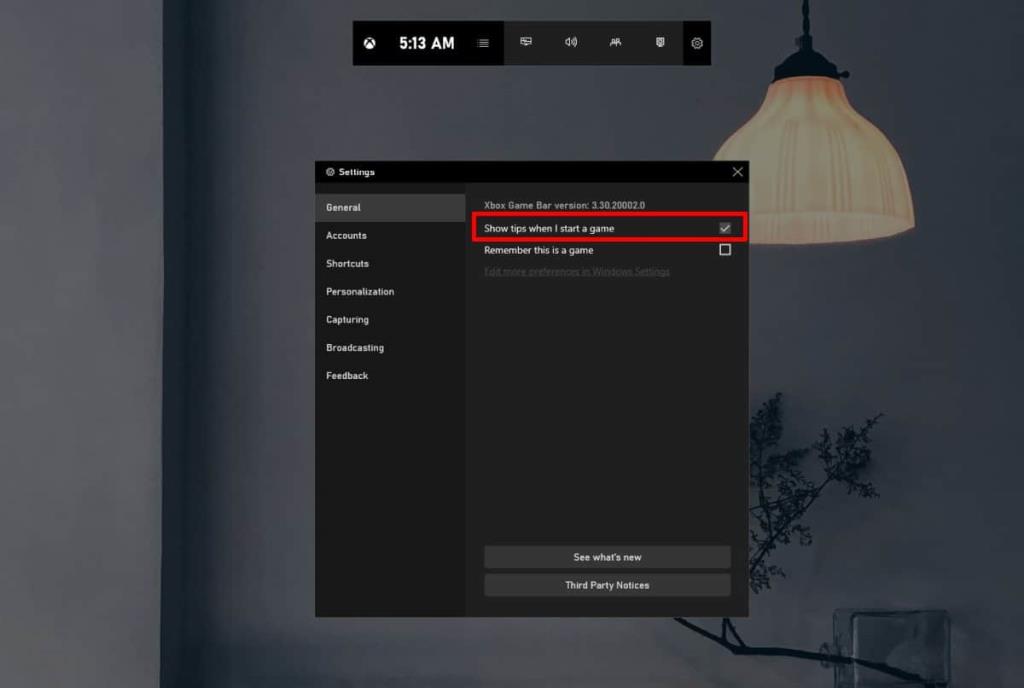Open the Capture widget icon

pyautogui.click(x=526, y=43)
